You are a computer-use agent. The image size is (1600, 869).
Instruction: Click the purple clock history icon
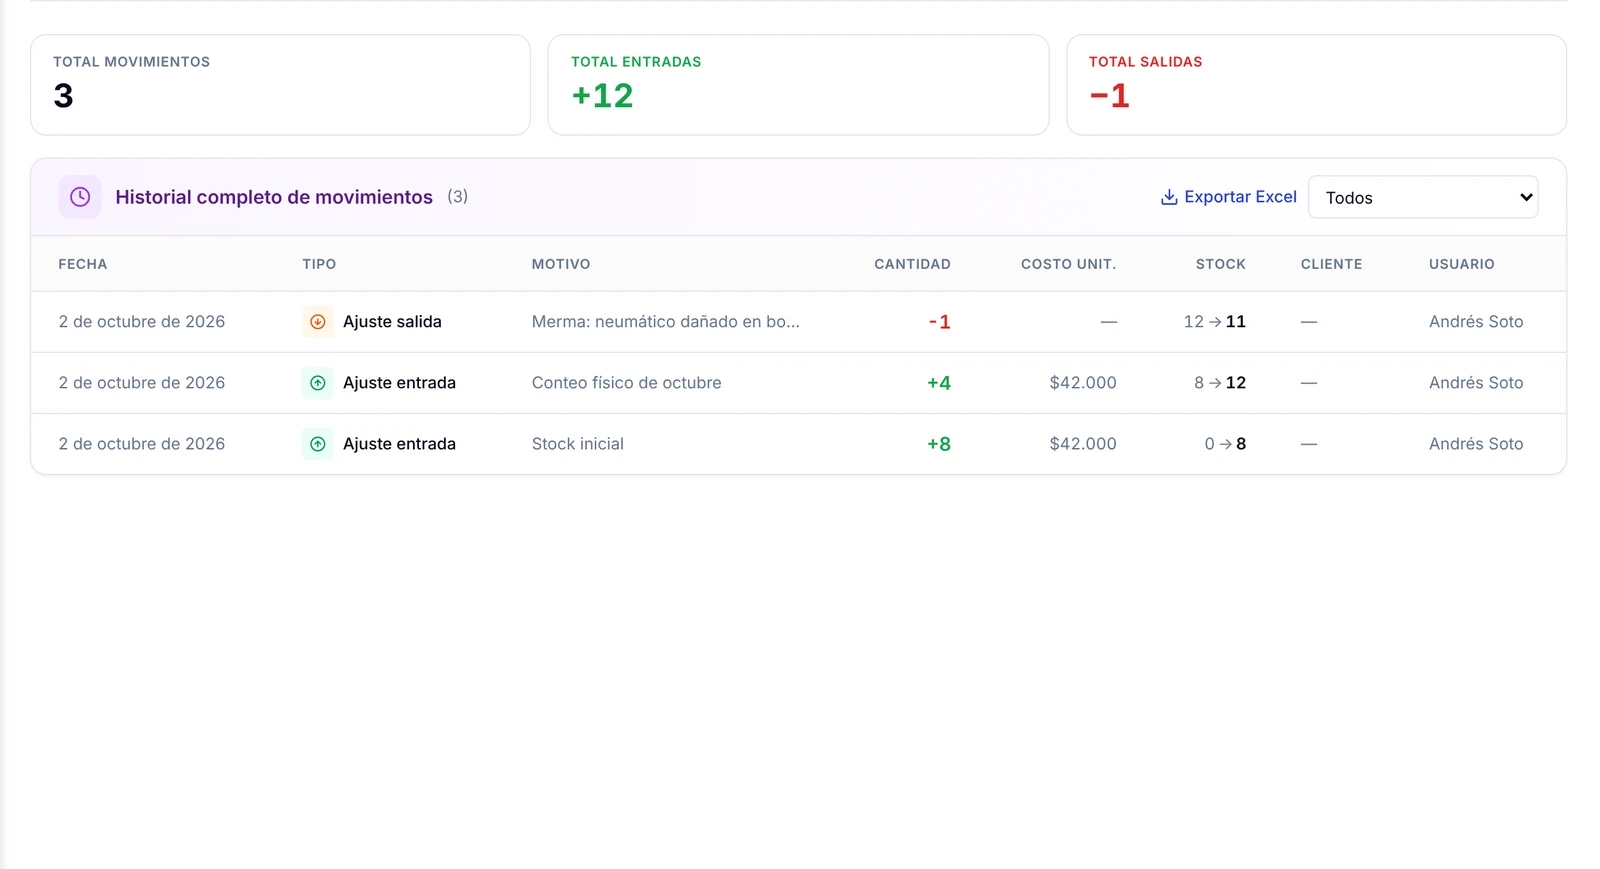pyautogui.click(x=80, y=197)
